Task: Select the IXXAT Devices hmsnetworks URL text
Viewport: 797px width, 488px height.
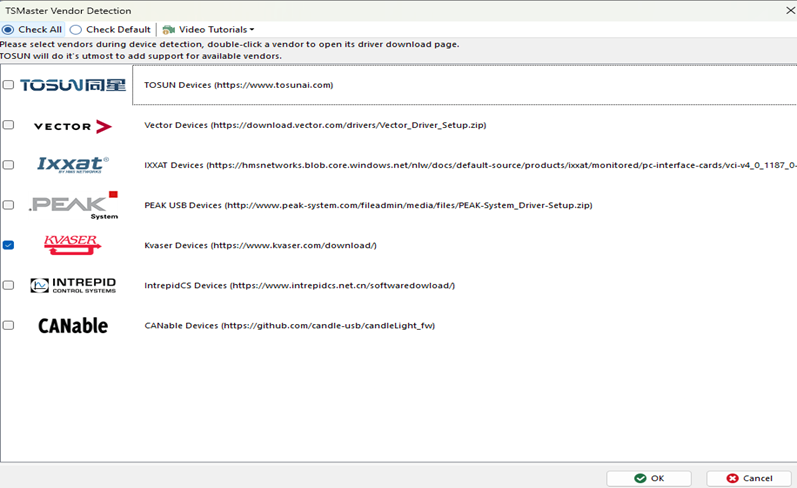Action: [470, 165]
